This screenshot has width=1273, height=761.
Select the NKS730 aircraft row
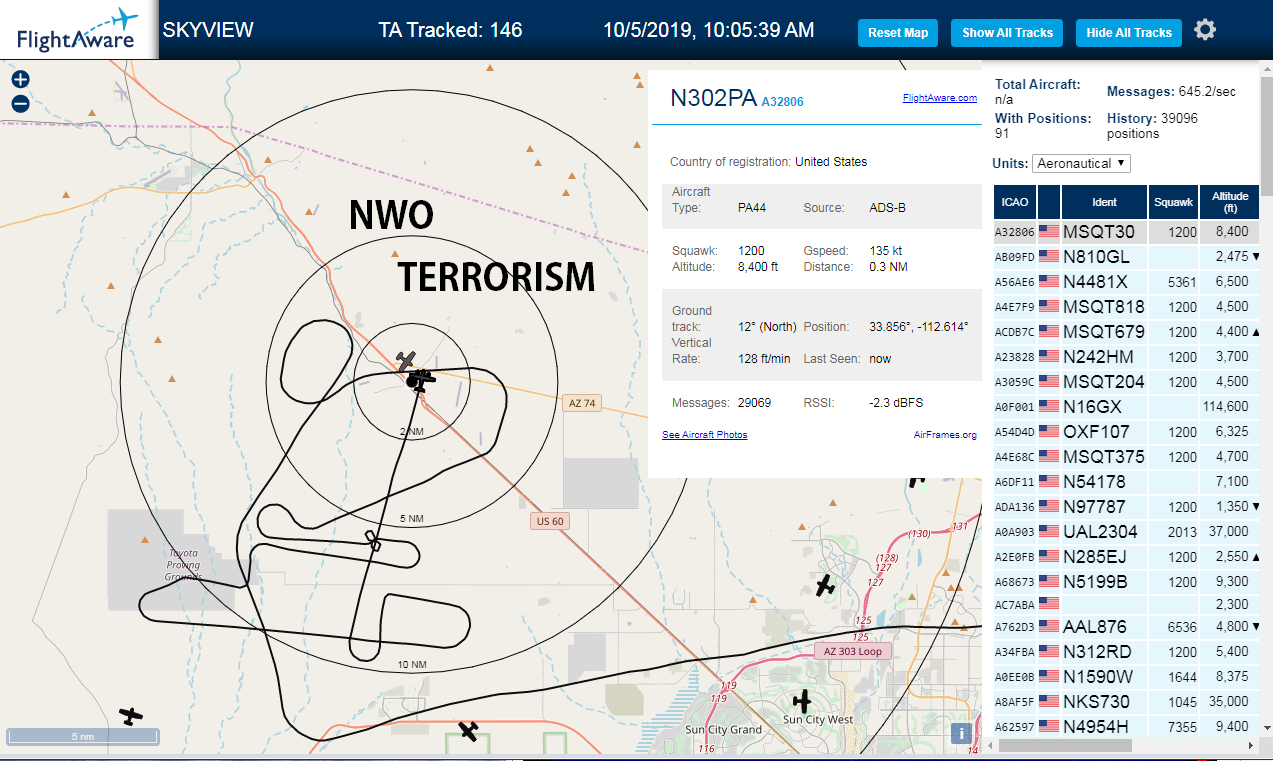1126,702
